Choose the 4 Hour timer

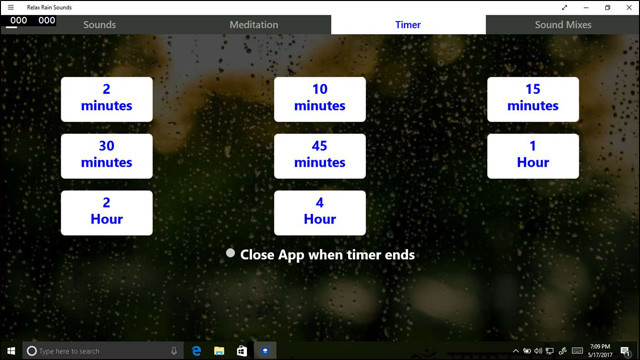click(x=320, y=213)
